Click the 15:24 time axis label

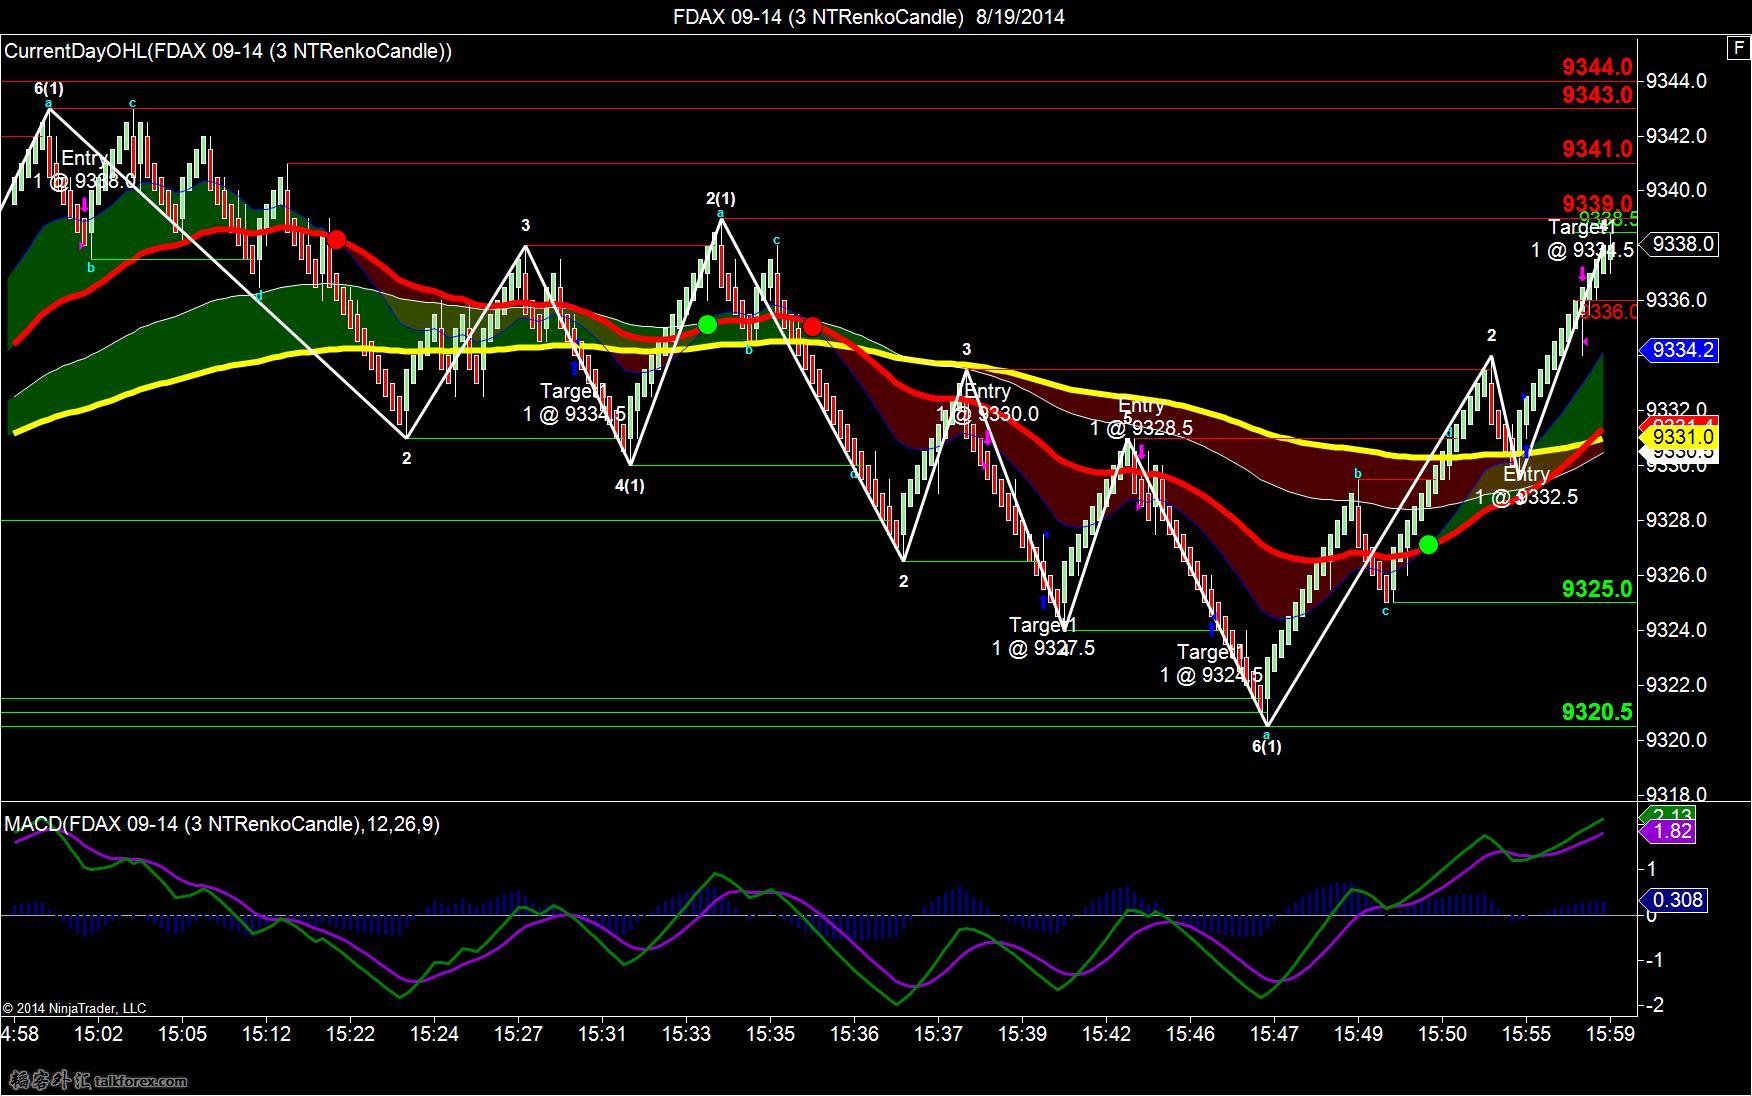pos(434,1033)
